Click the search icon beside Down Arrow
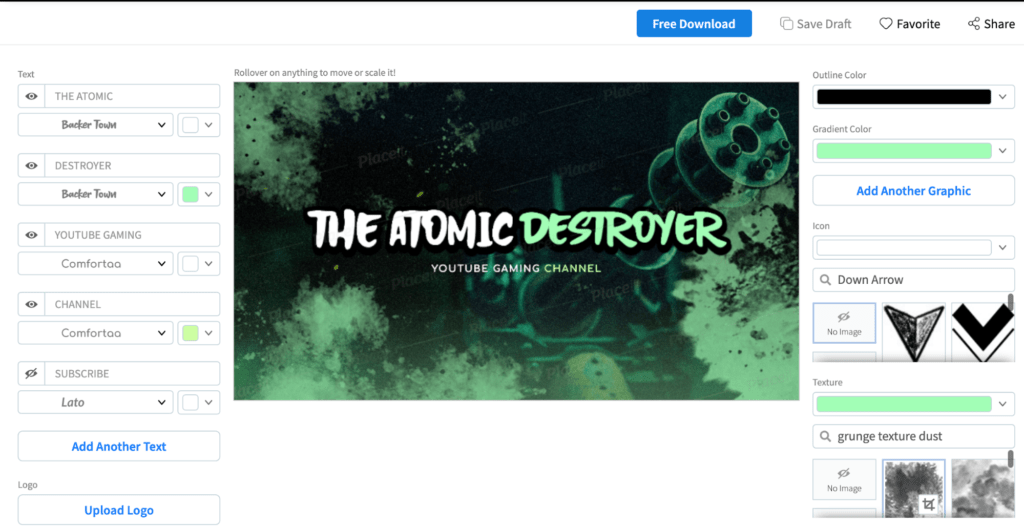 825,280
